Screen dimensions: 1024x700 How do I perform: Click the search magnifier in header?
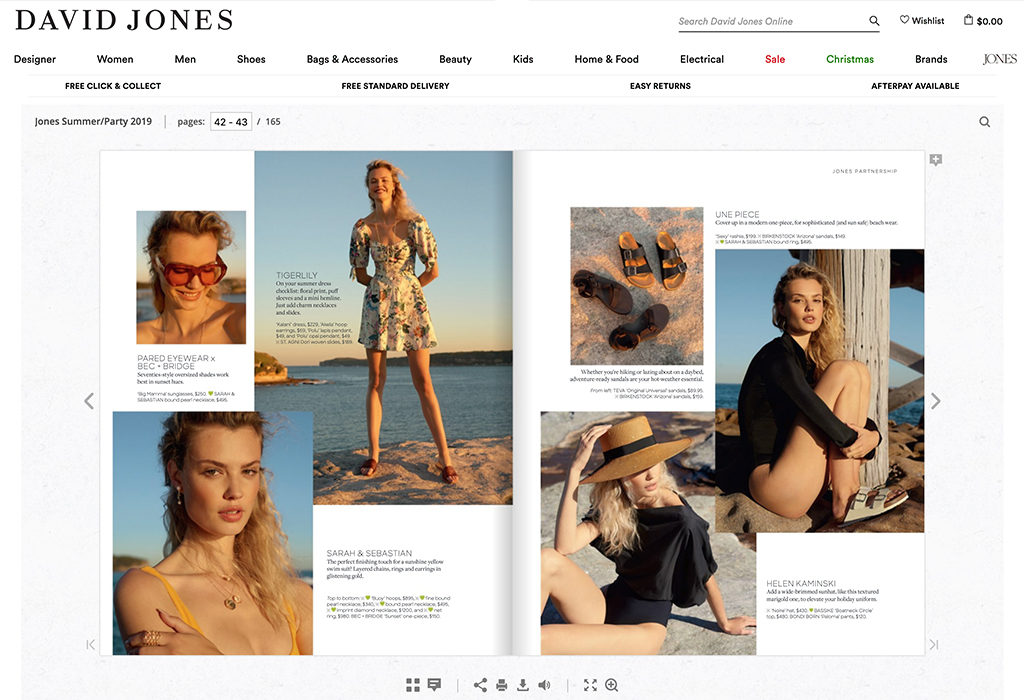(874, 21)
